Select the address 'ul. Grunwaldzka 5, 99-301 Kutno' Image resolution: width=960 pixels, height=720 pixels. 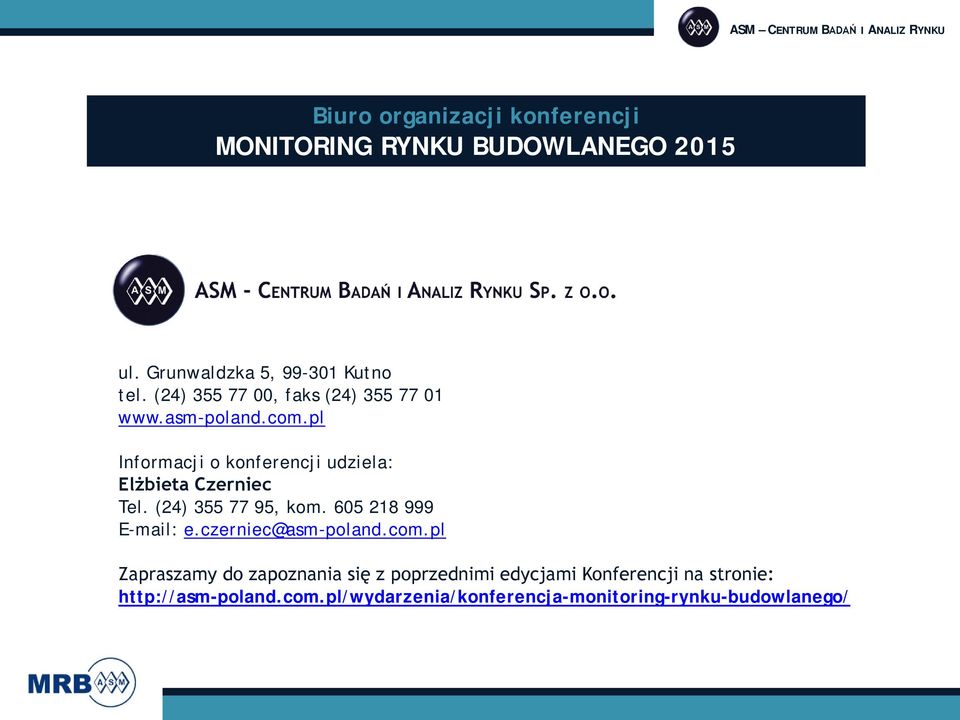[x=255, y=373]
